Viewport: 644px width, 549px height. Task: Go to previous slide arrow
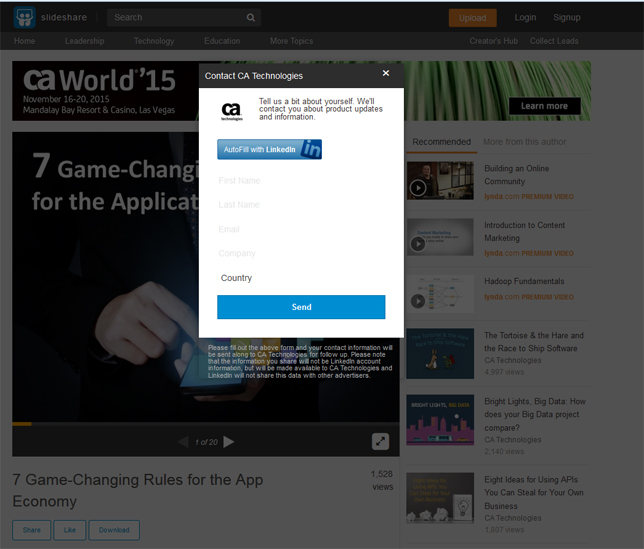pos(183,442)
